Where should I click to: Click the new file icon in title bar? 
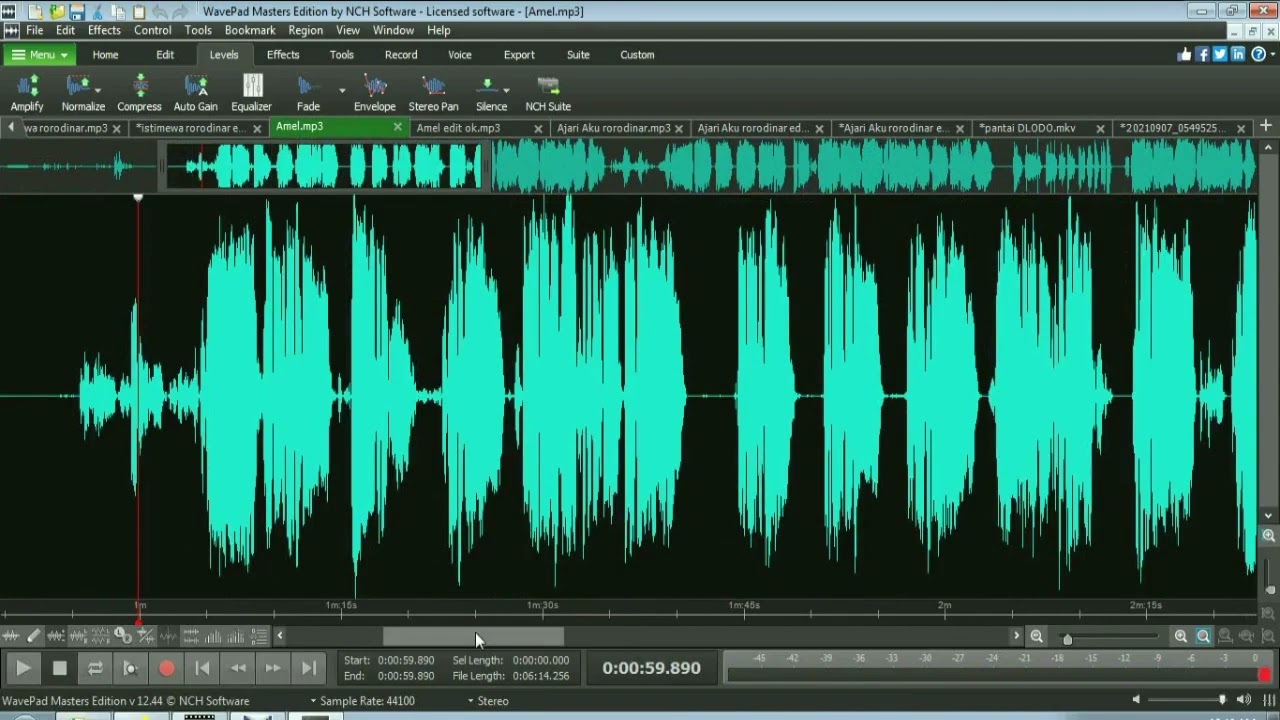[37, 12]
